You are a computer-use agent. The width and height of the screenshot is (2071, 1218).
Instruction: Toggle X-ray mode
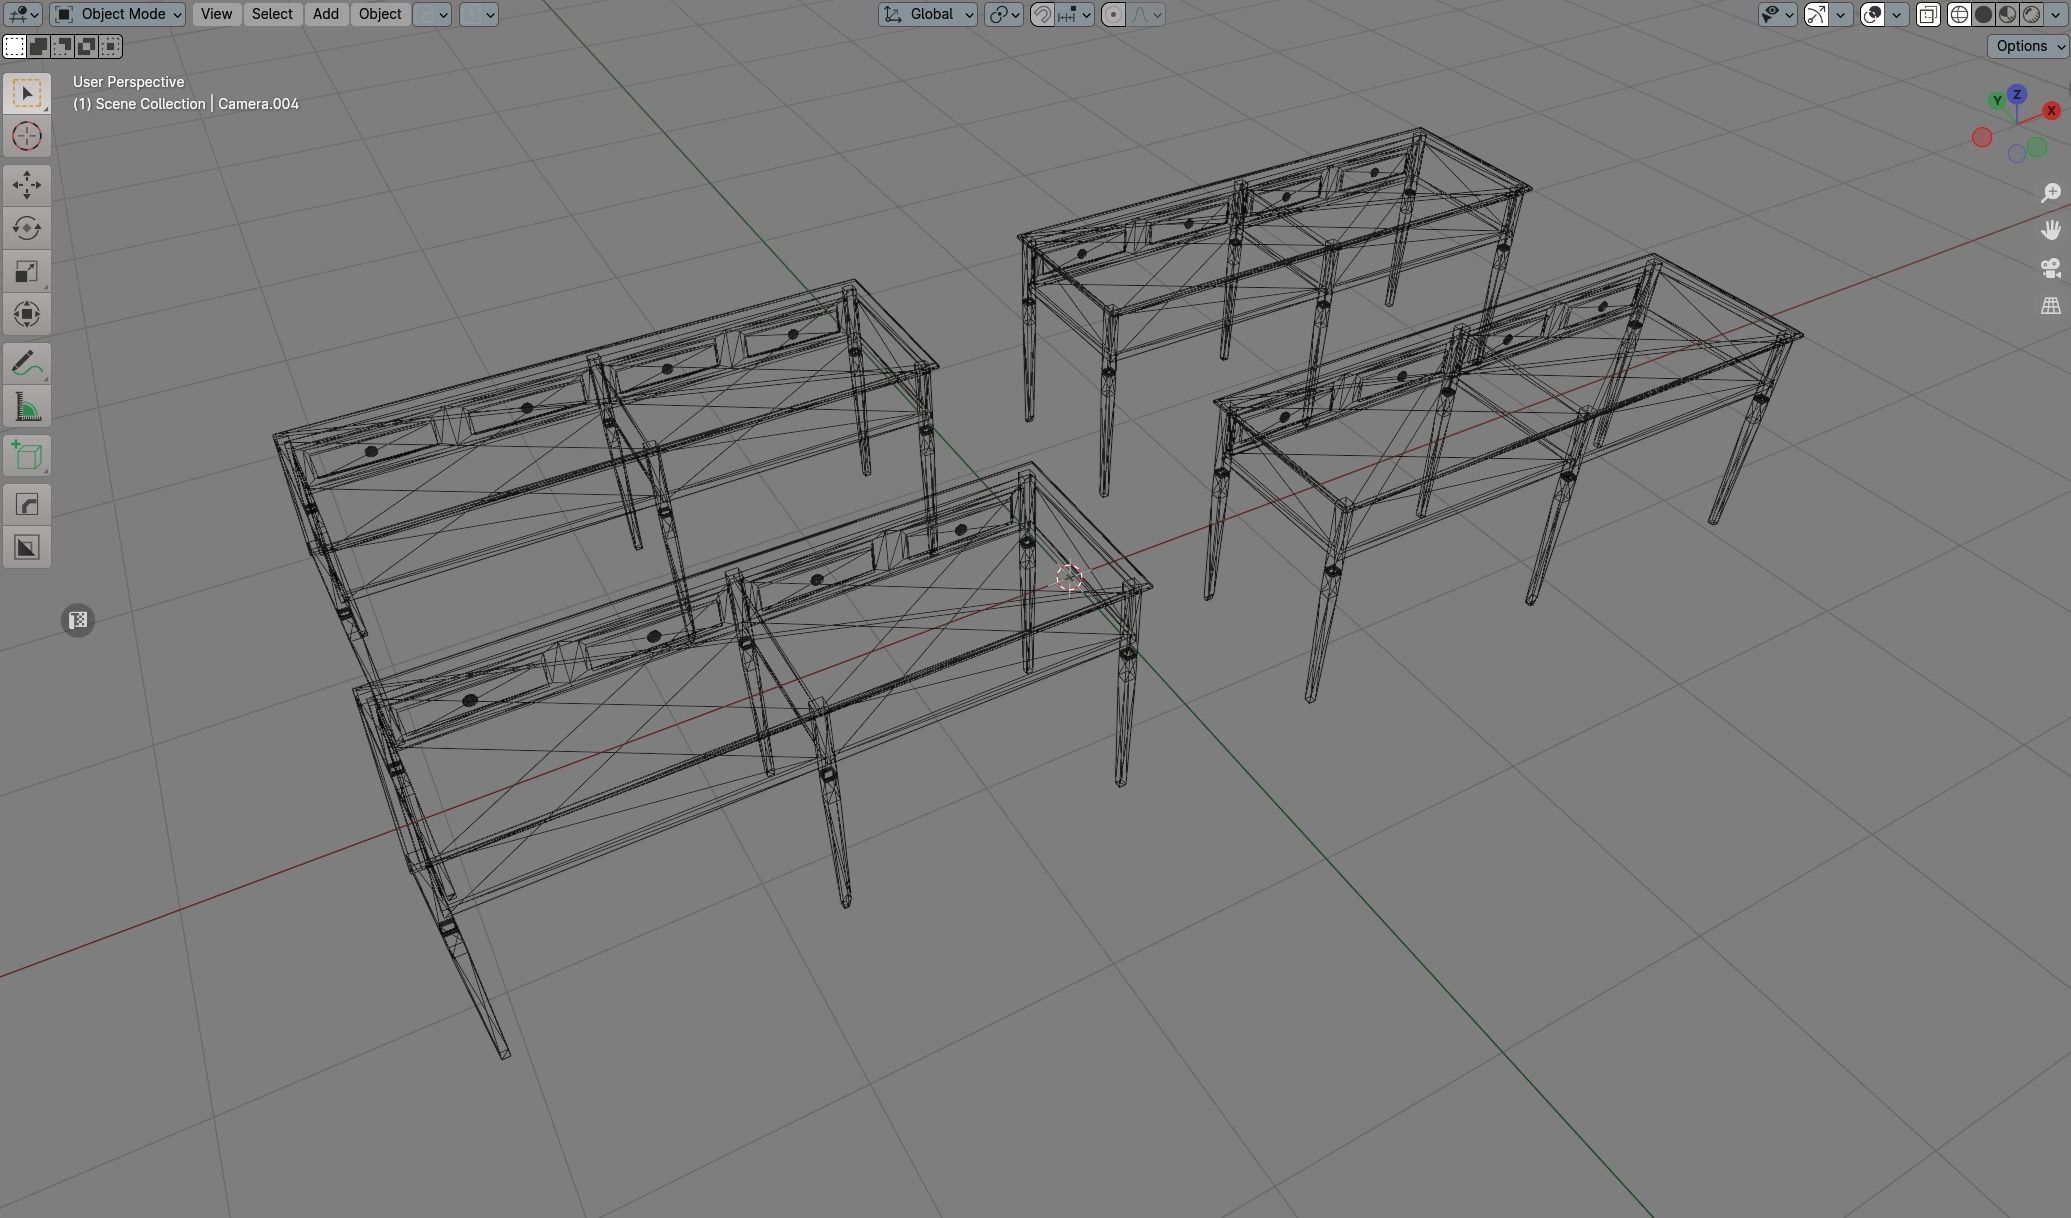[1928, 14]
